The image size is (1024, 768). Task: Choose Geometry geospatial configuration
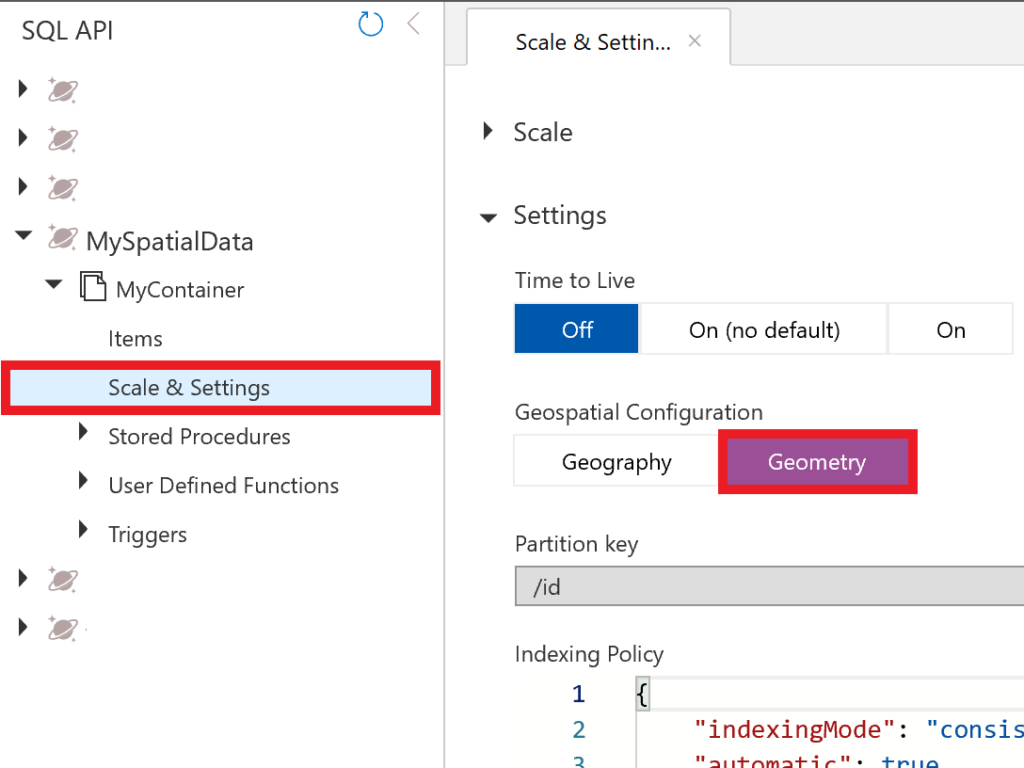(x=817, y=462)
